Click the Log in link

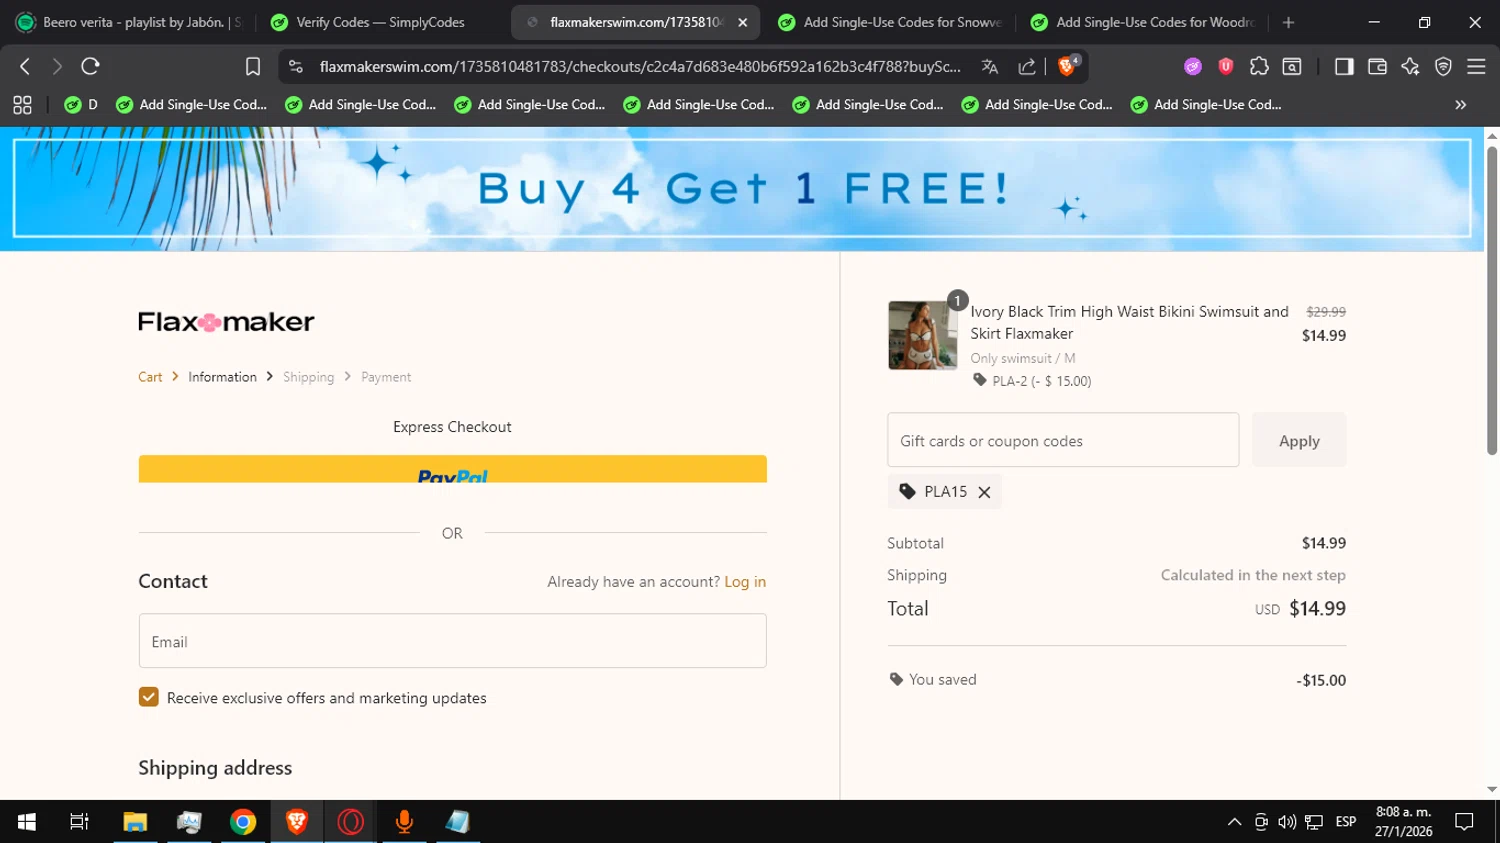coord(745,582)
